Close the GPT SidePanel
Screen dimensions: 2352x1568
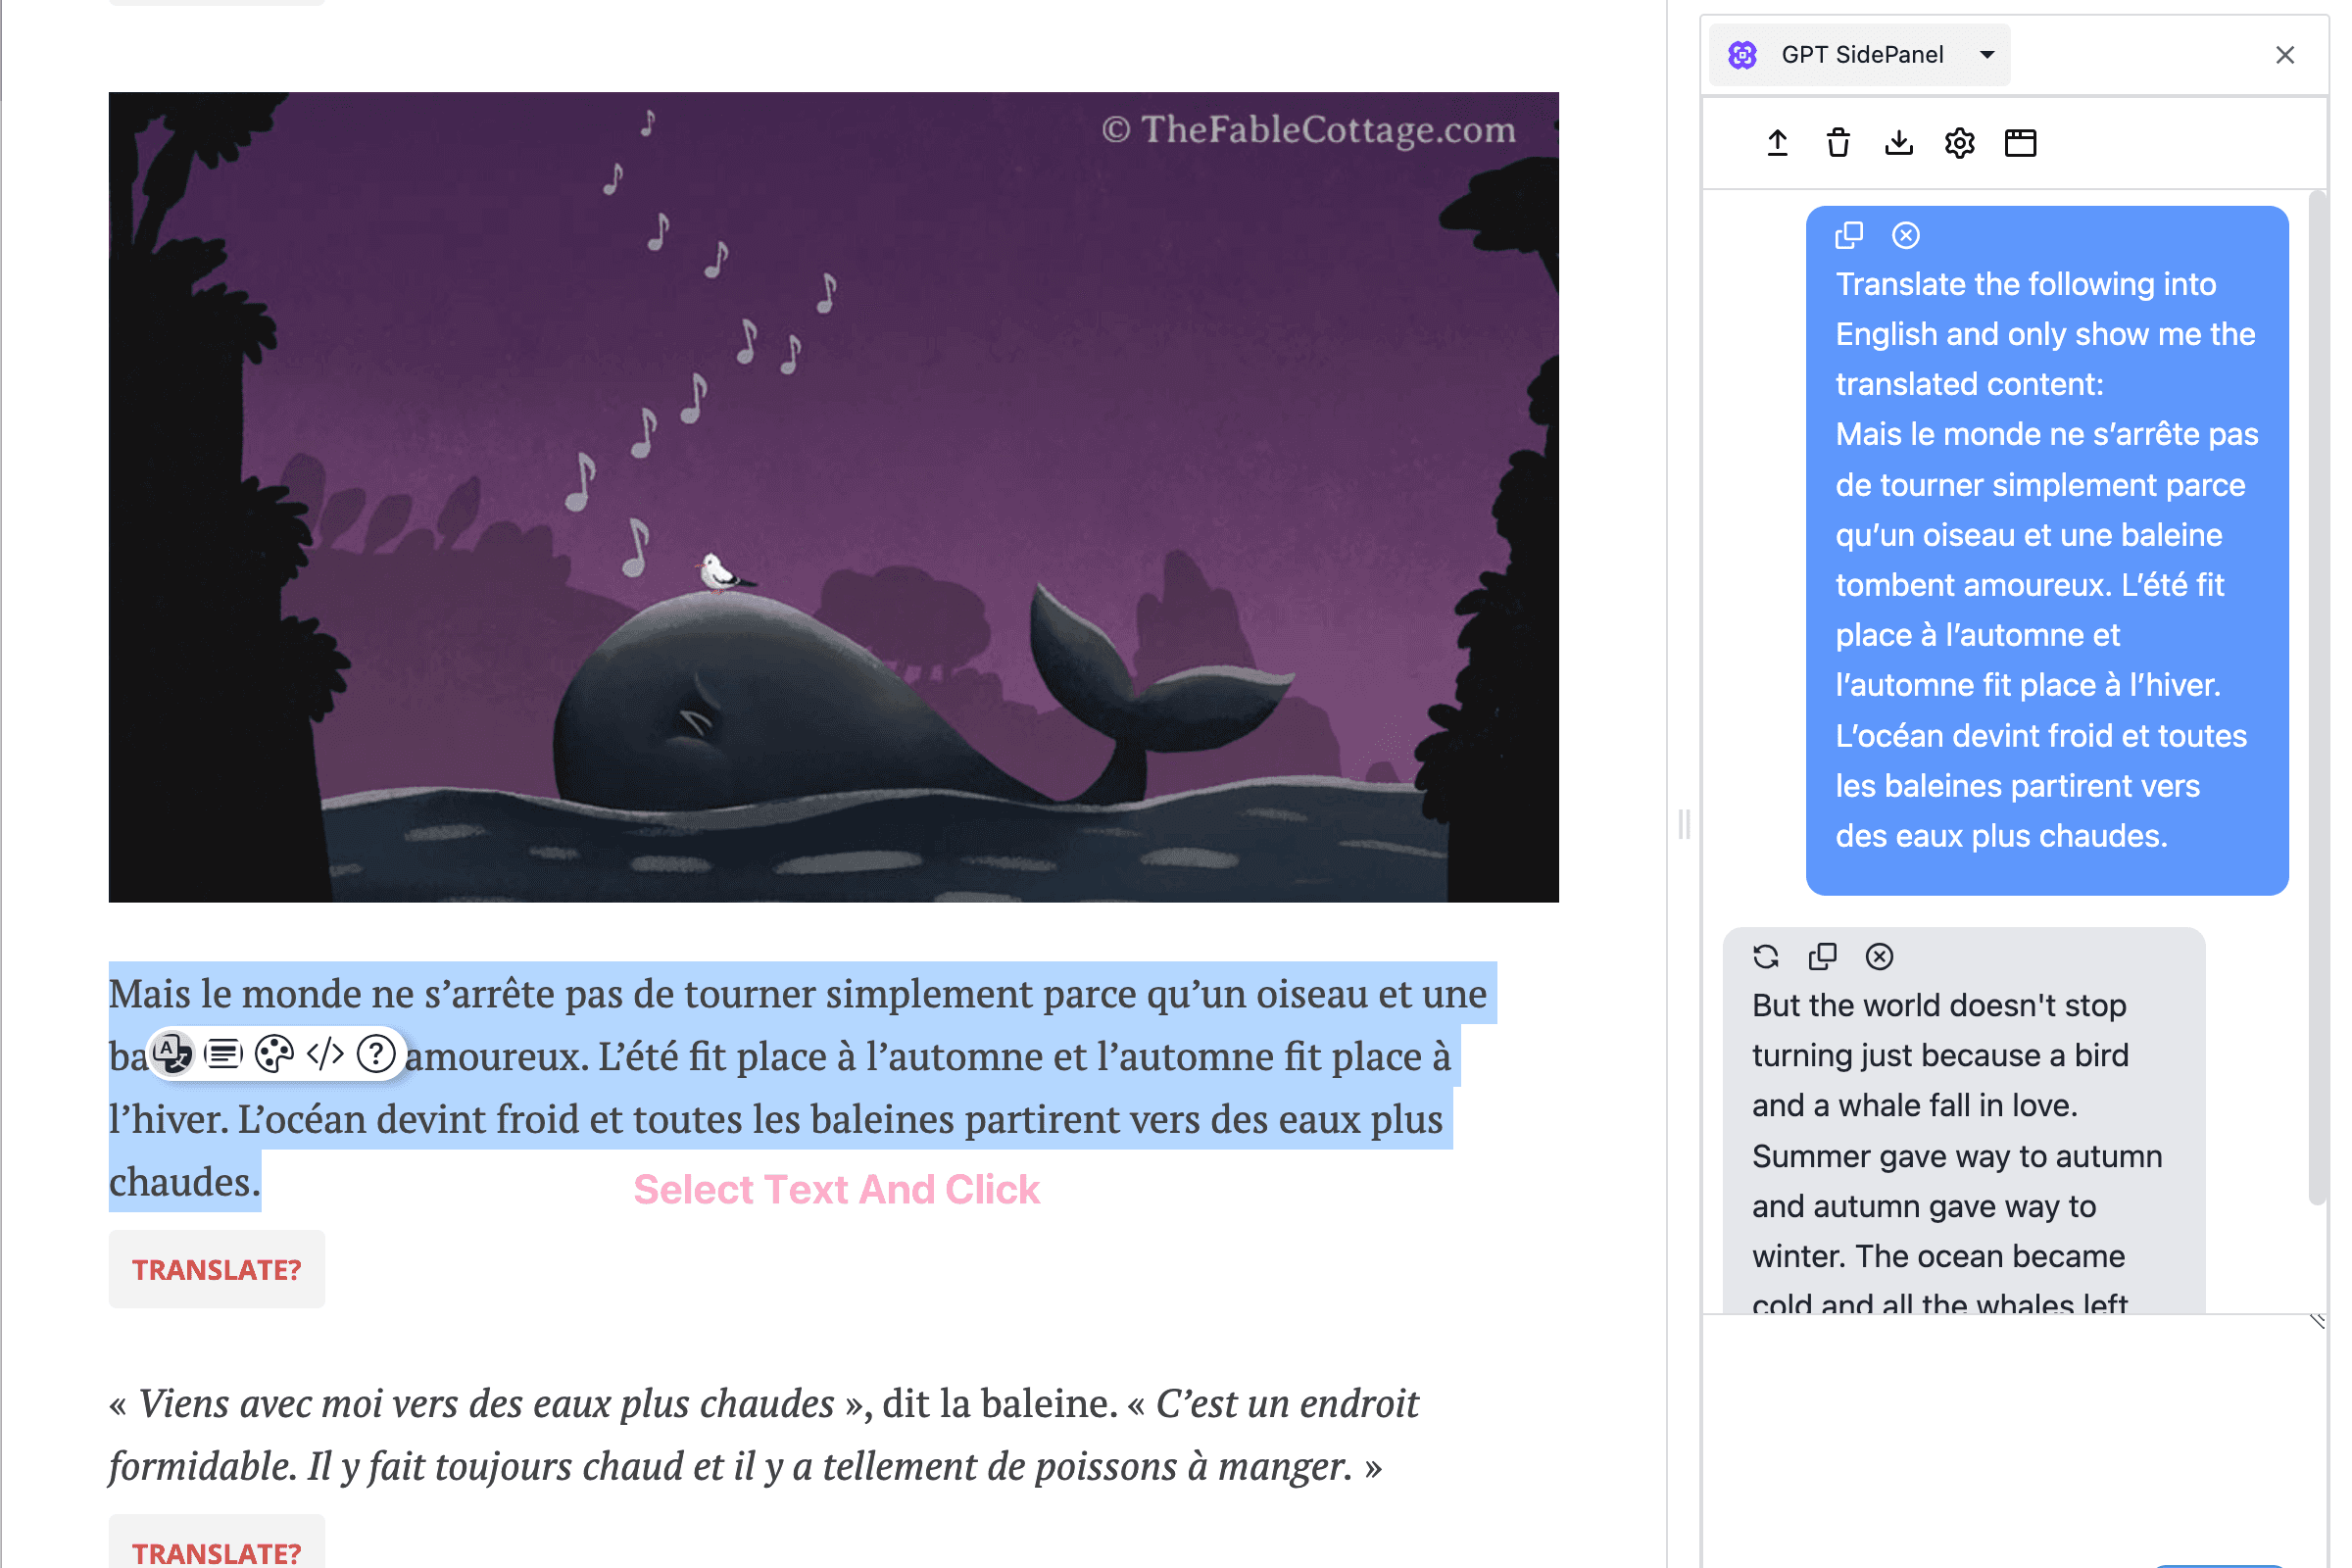tap(2285, 55)
